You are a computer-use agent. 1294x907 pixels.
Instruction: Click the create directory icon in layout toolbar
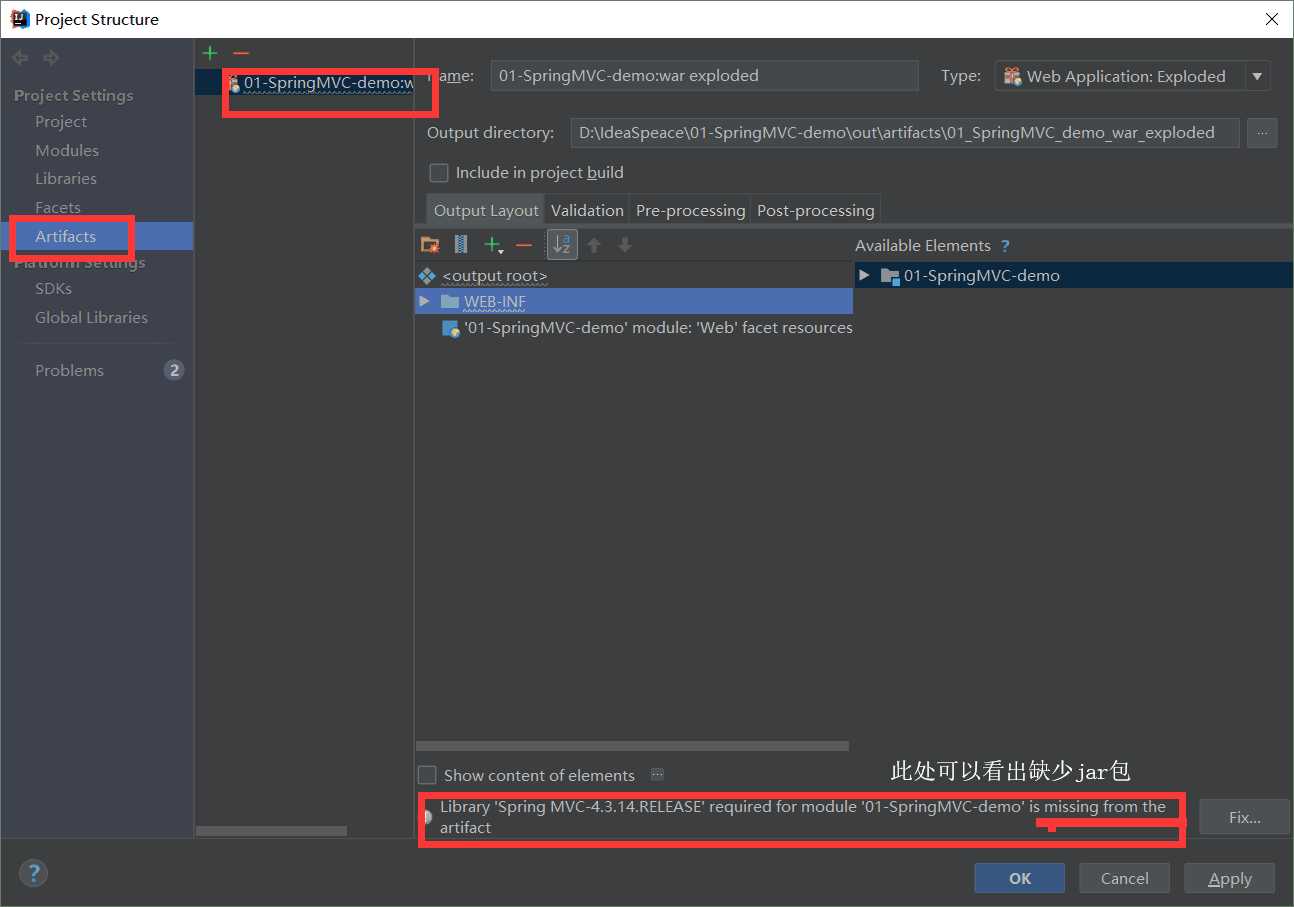coord(430,244)
